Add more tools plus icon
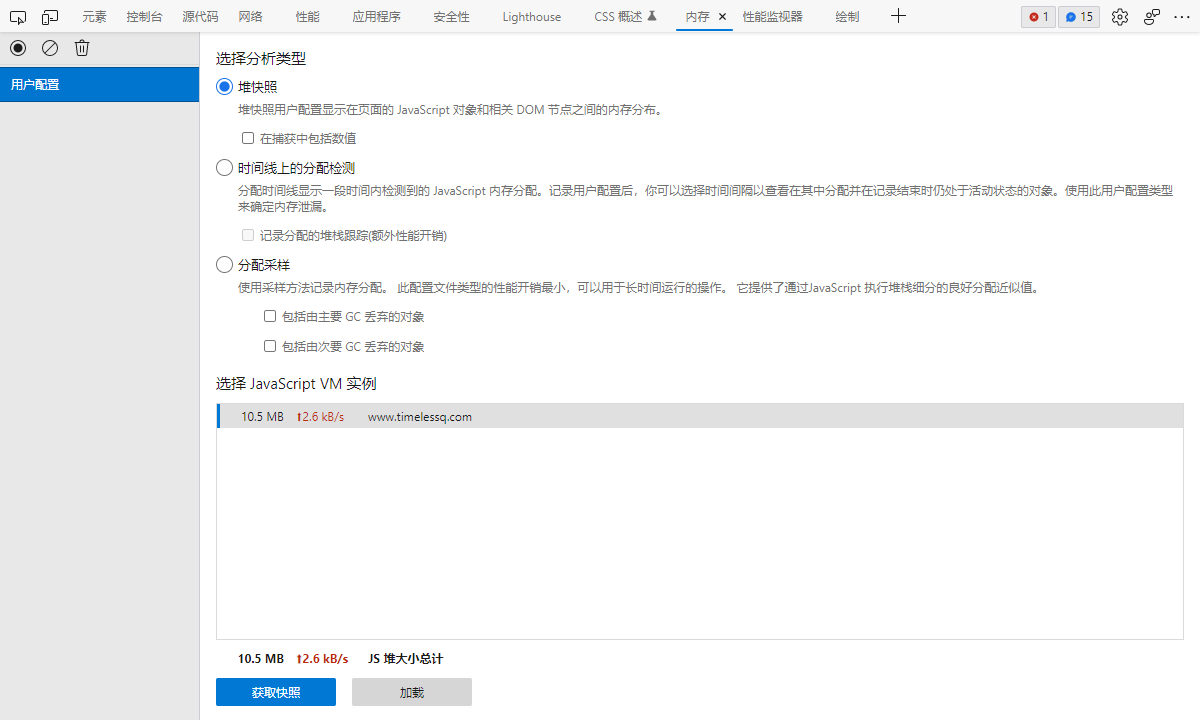This screenshot has width=1200, height=720. [898, 16]
